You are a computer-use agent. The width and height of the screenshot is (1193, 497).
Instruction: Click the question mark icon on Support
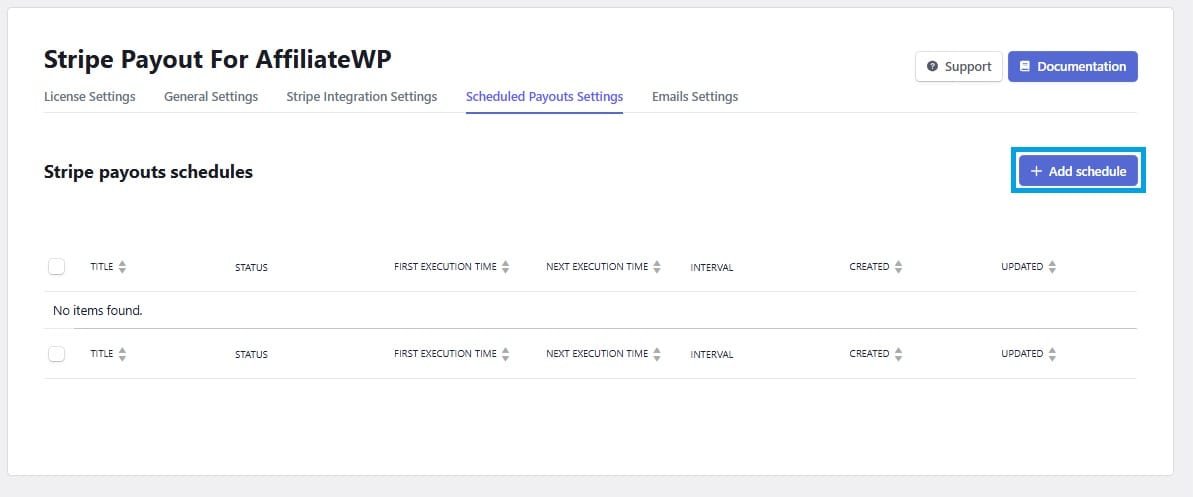tap(932, 66)
